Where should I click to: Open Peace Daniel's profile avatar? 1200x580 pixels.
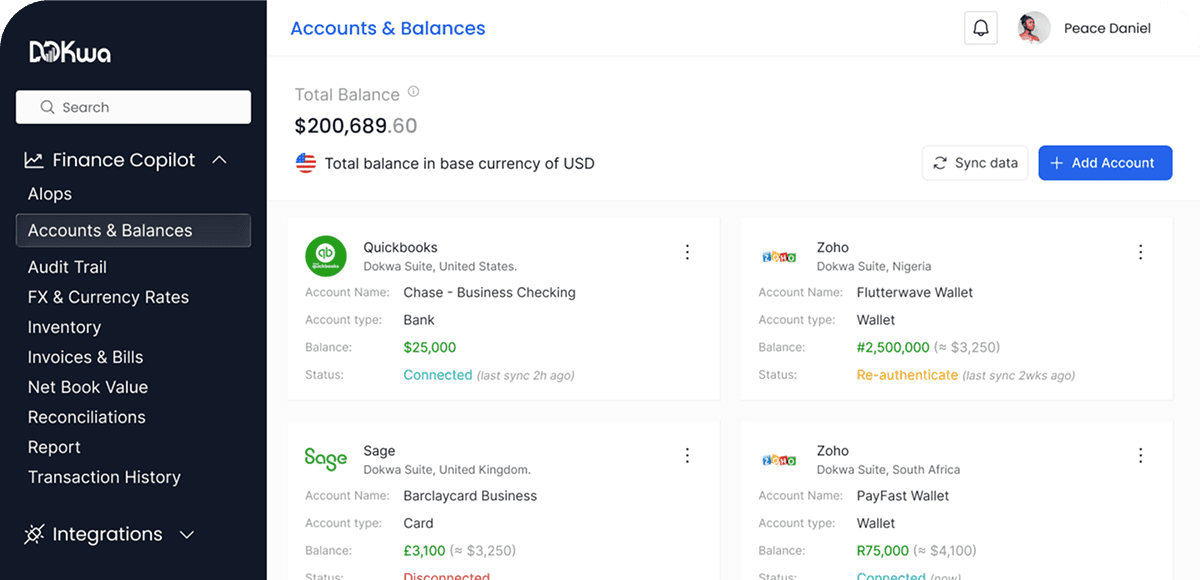(x=1034, y=28)
